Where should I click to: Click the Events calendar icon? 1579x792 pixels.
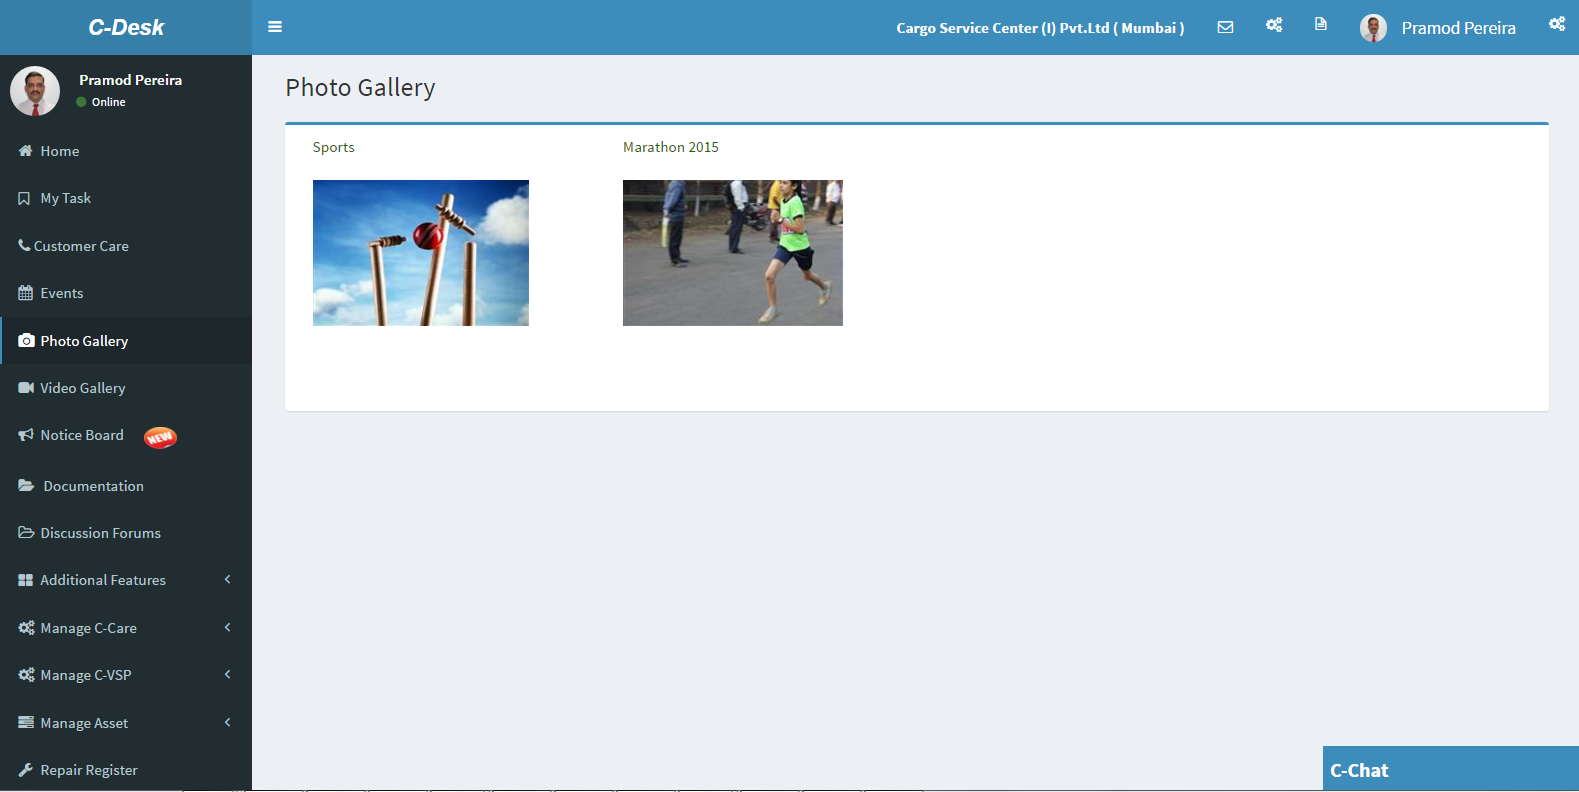coord(26,293)
